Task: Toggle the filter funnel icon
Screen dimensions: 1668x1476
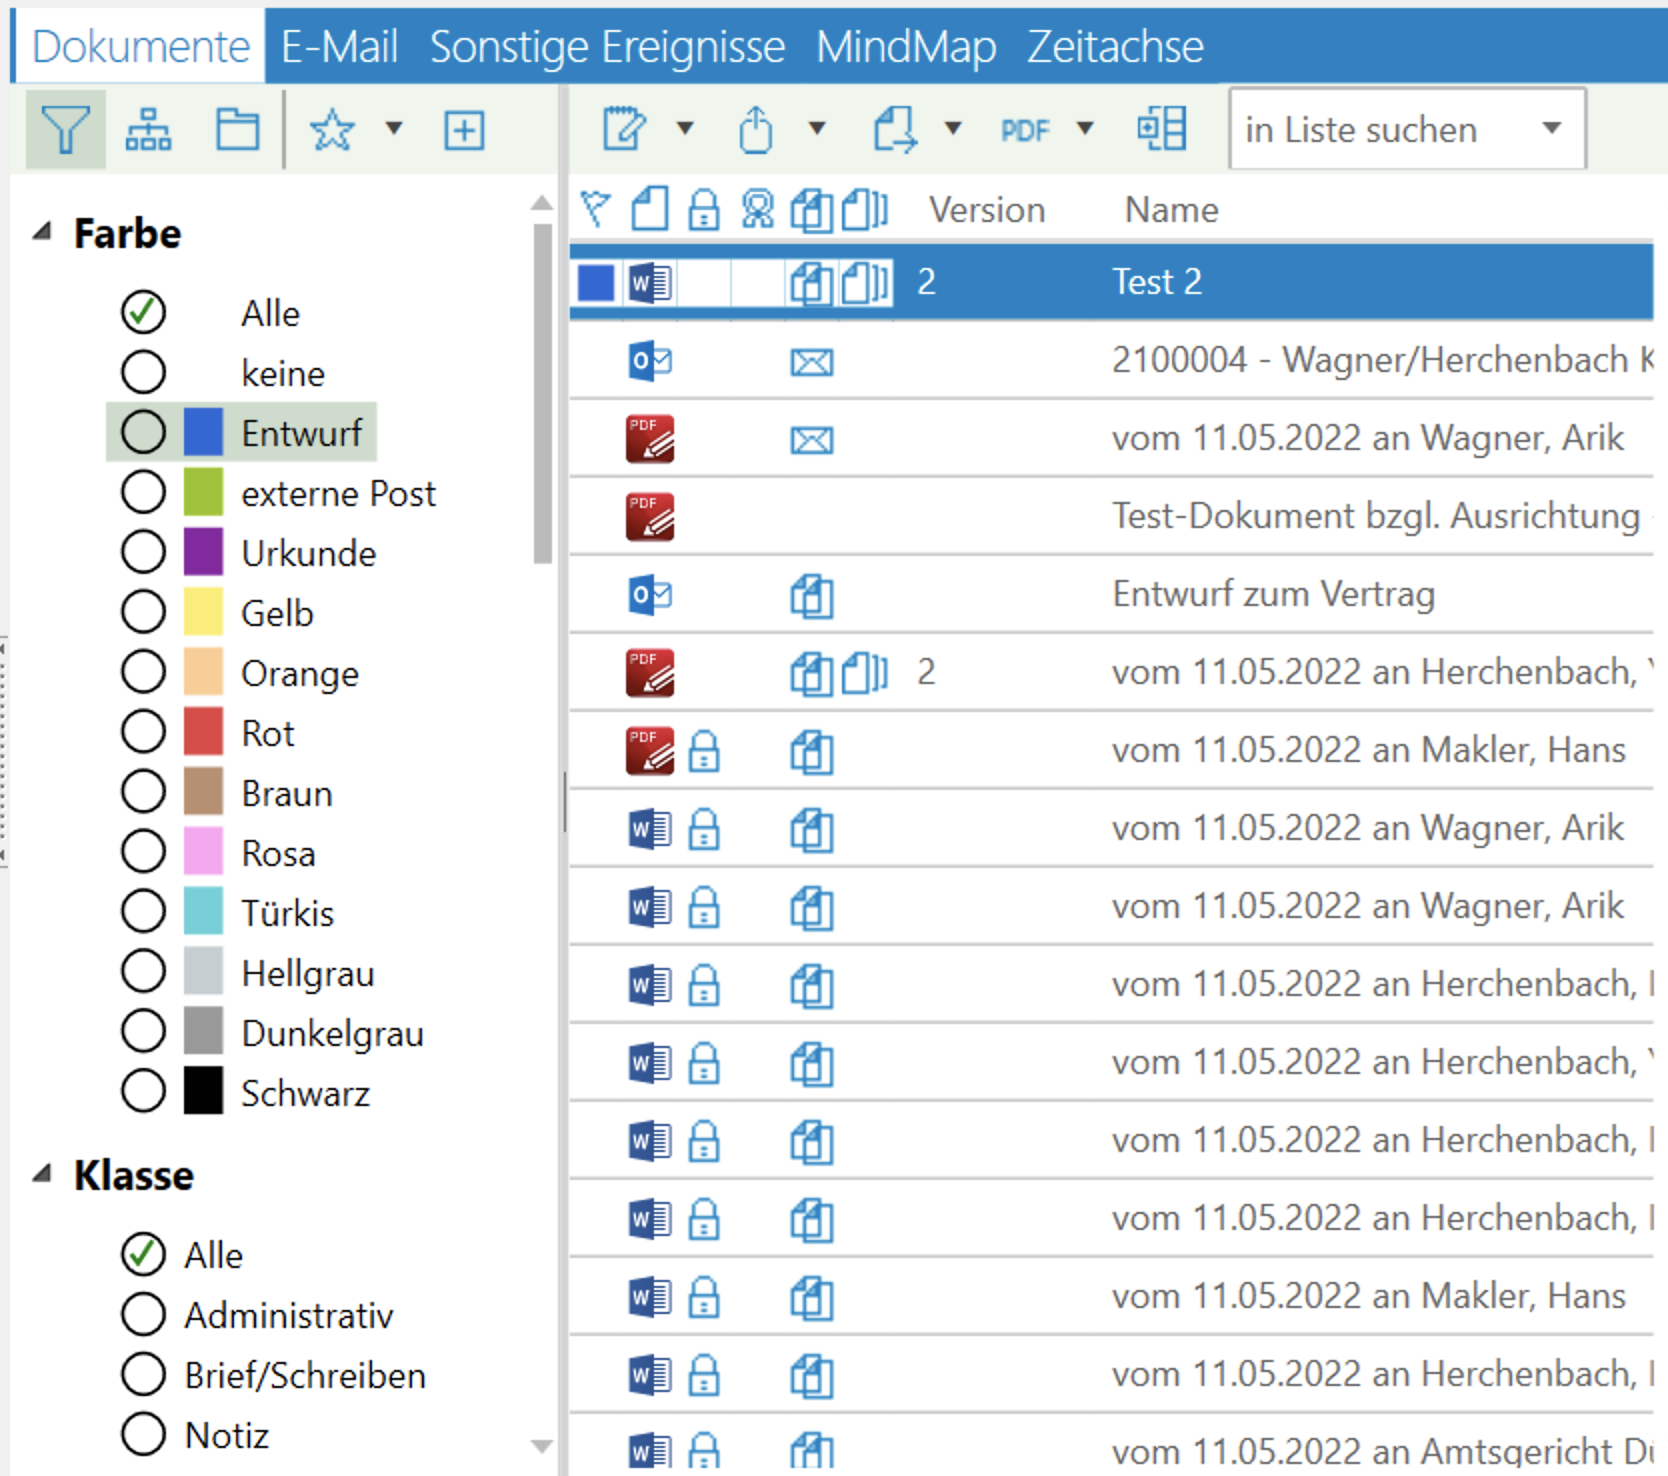Action: [x=65, y=130]
